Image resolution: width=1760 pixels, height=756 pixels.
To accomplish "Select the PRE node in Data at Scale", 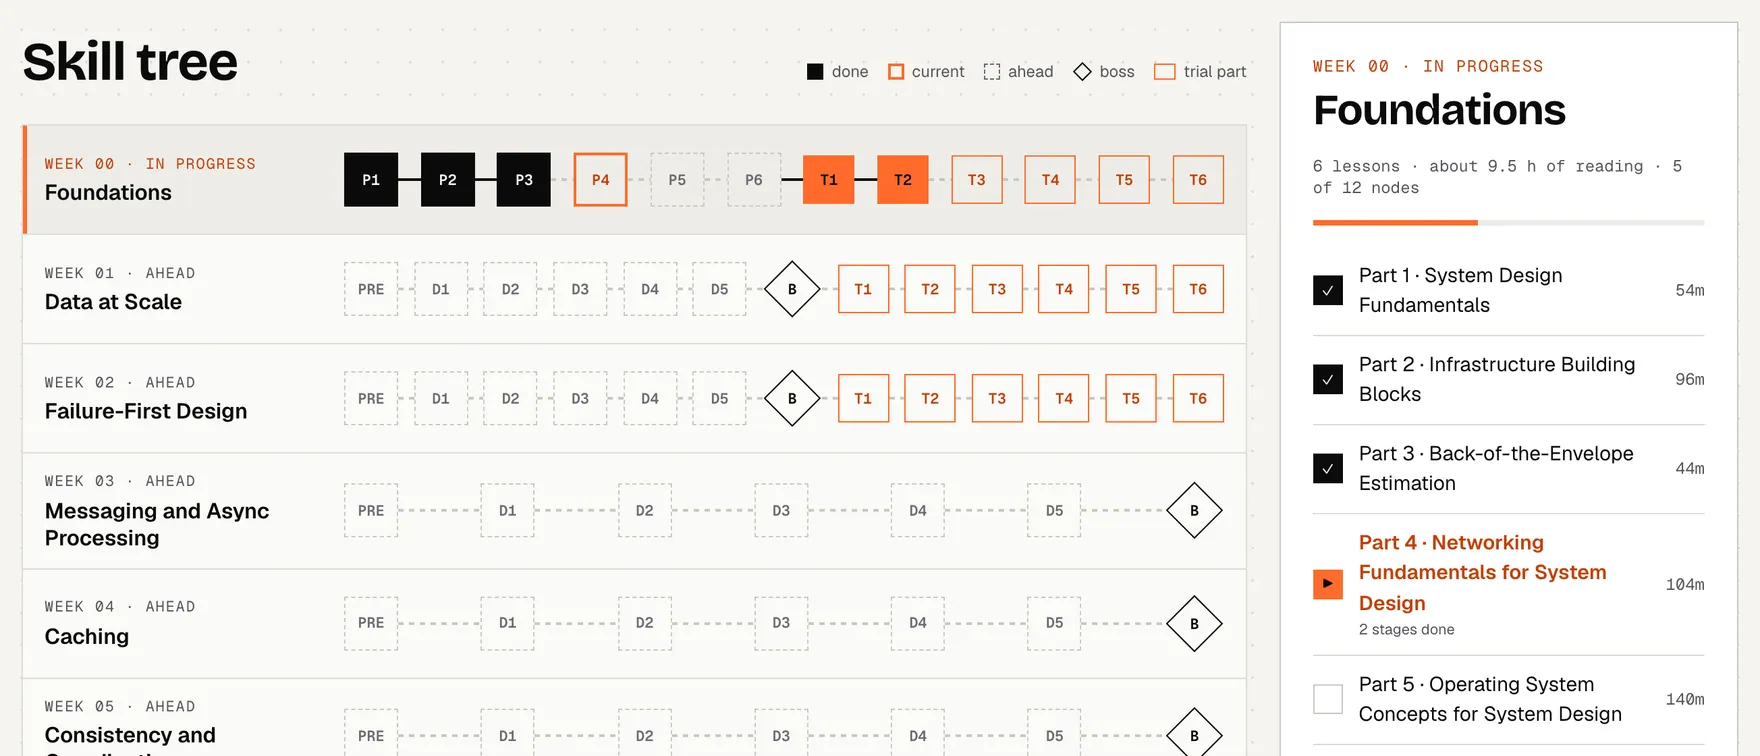I will [x=371, y=289].
